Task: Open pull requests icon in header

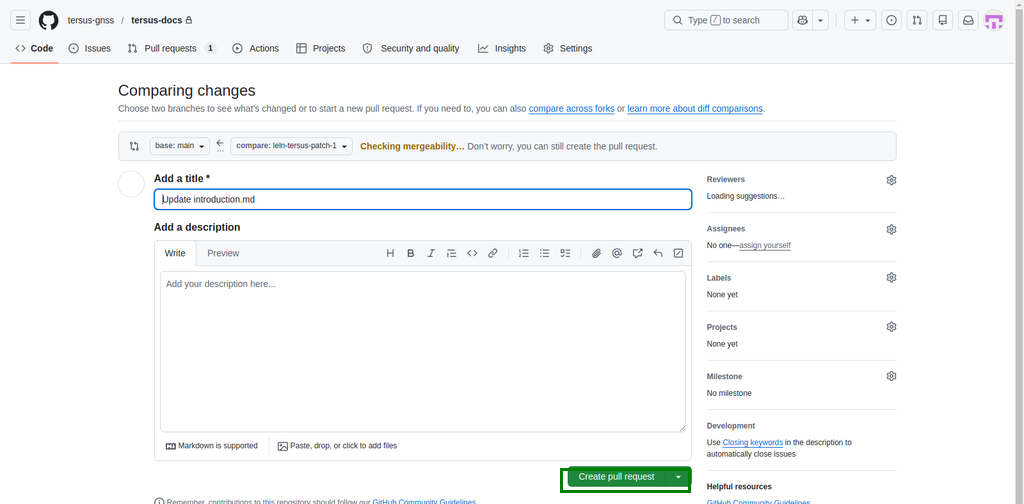Action: (917, 20)
